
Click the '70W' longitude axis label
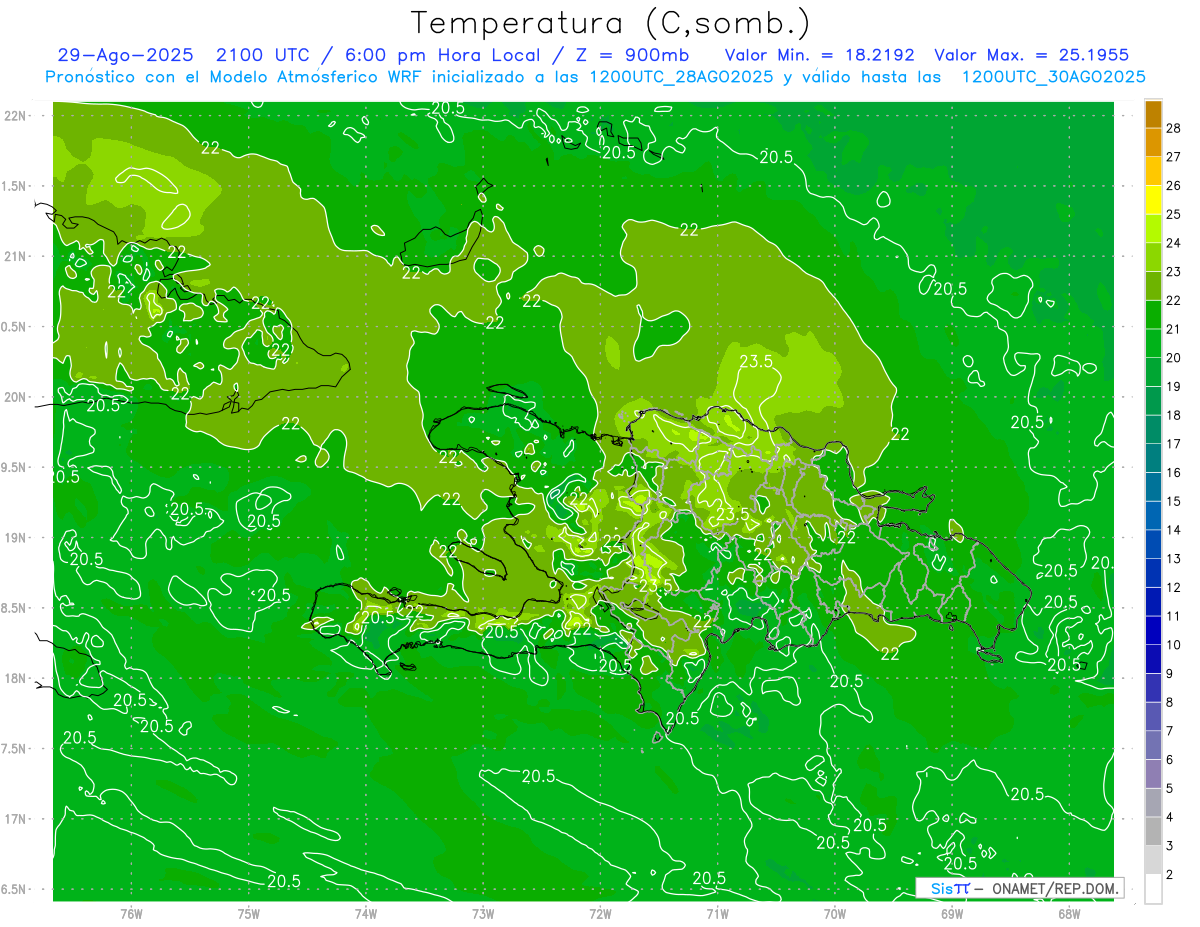pyautogui.click(x=835, y=913)
